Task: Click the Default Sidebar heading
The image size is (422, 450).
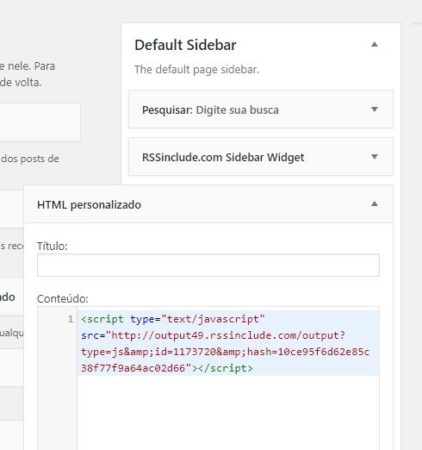Action: click(x=185, y=45)
